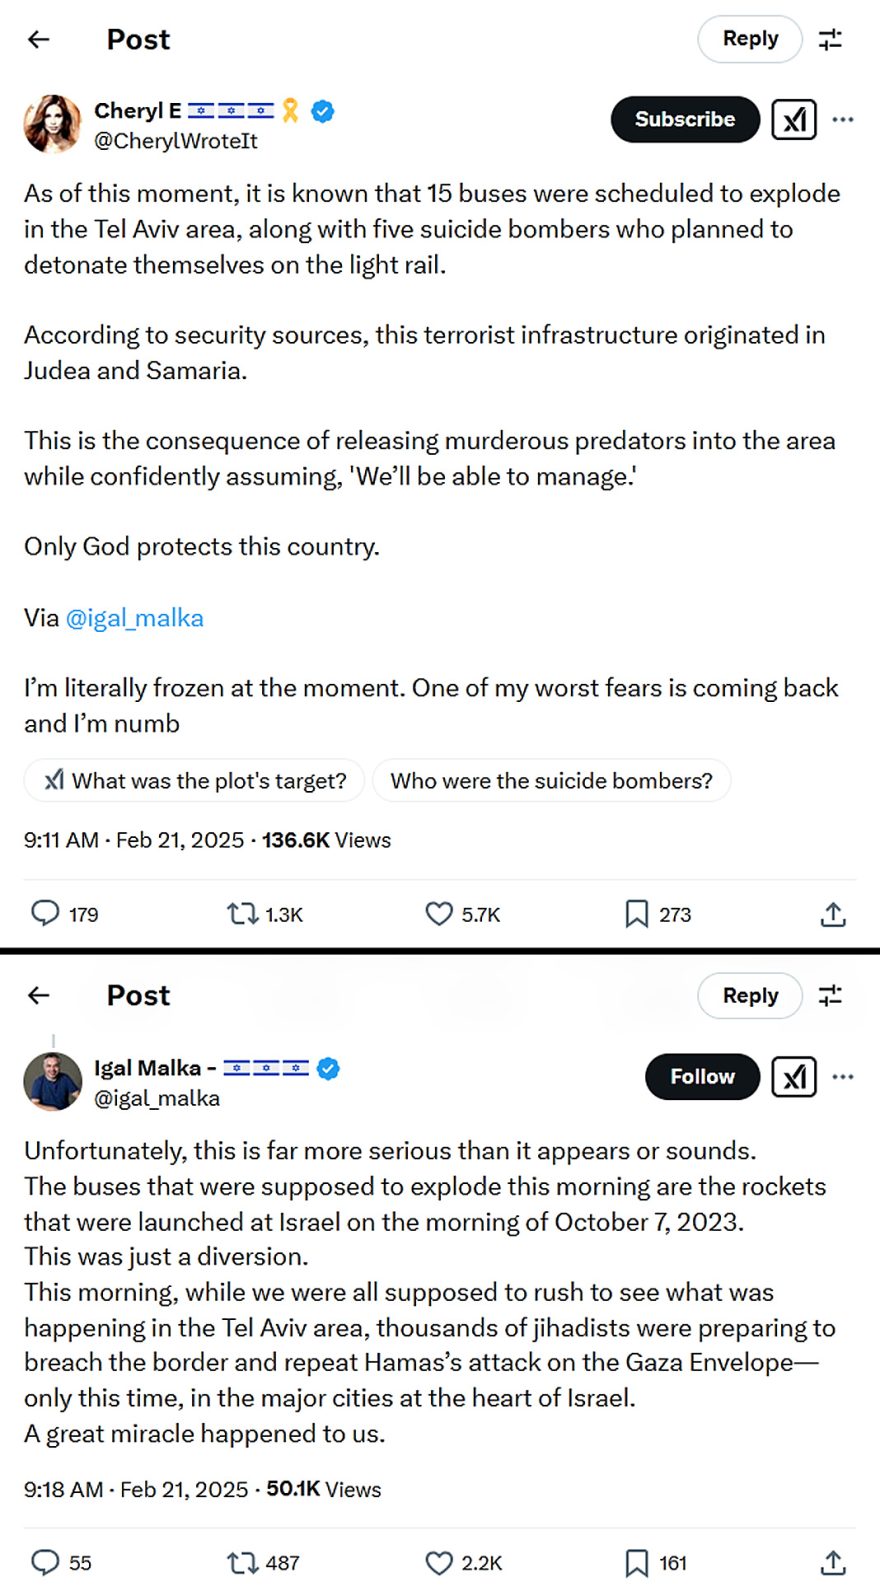This screenshot has width=880, height=1596.
Task: Share Cheryl's post using share icon
Action: click(833, 913)
